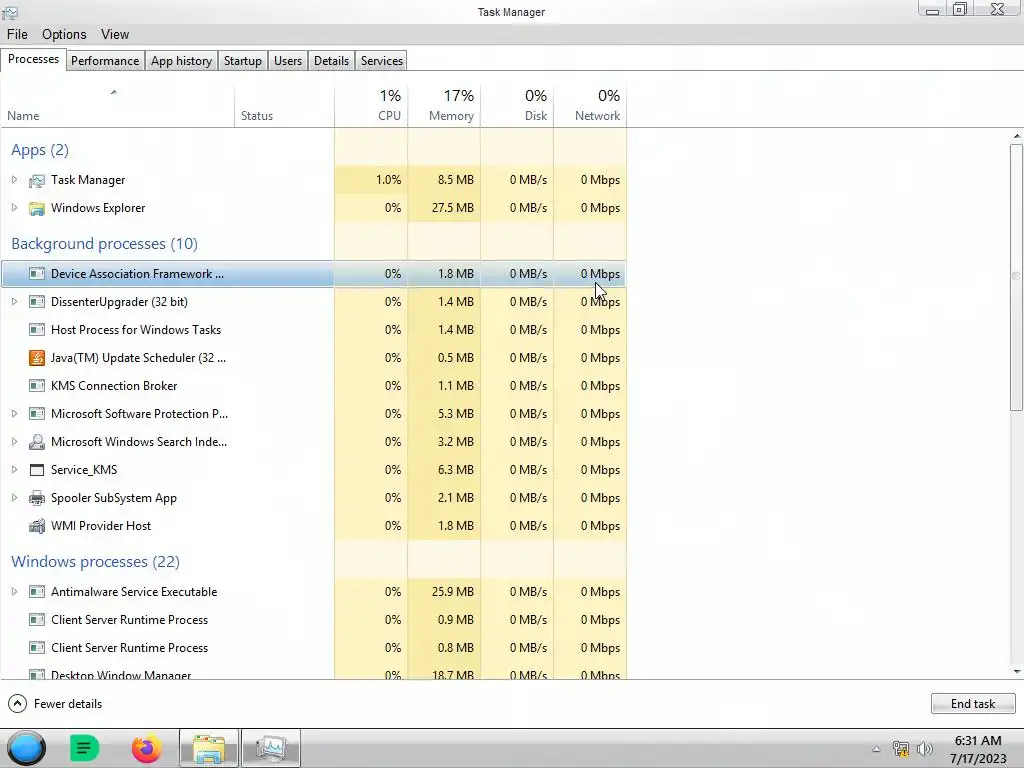The image size is (1024, 768).
Task: Click the Fewer details link
Action: 68,703
